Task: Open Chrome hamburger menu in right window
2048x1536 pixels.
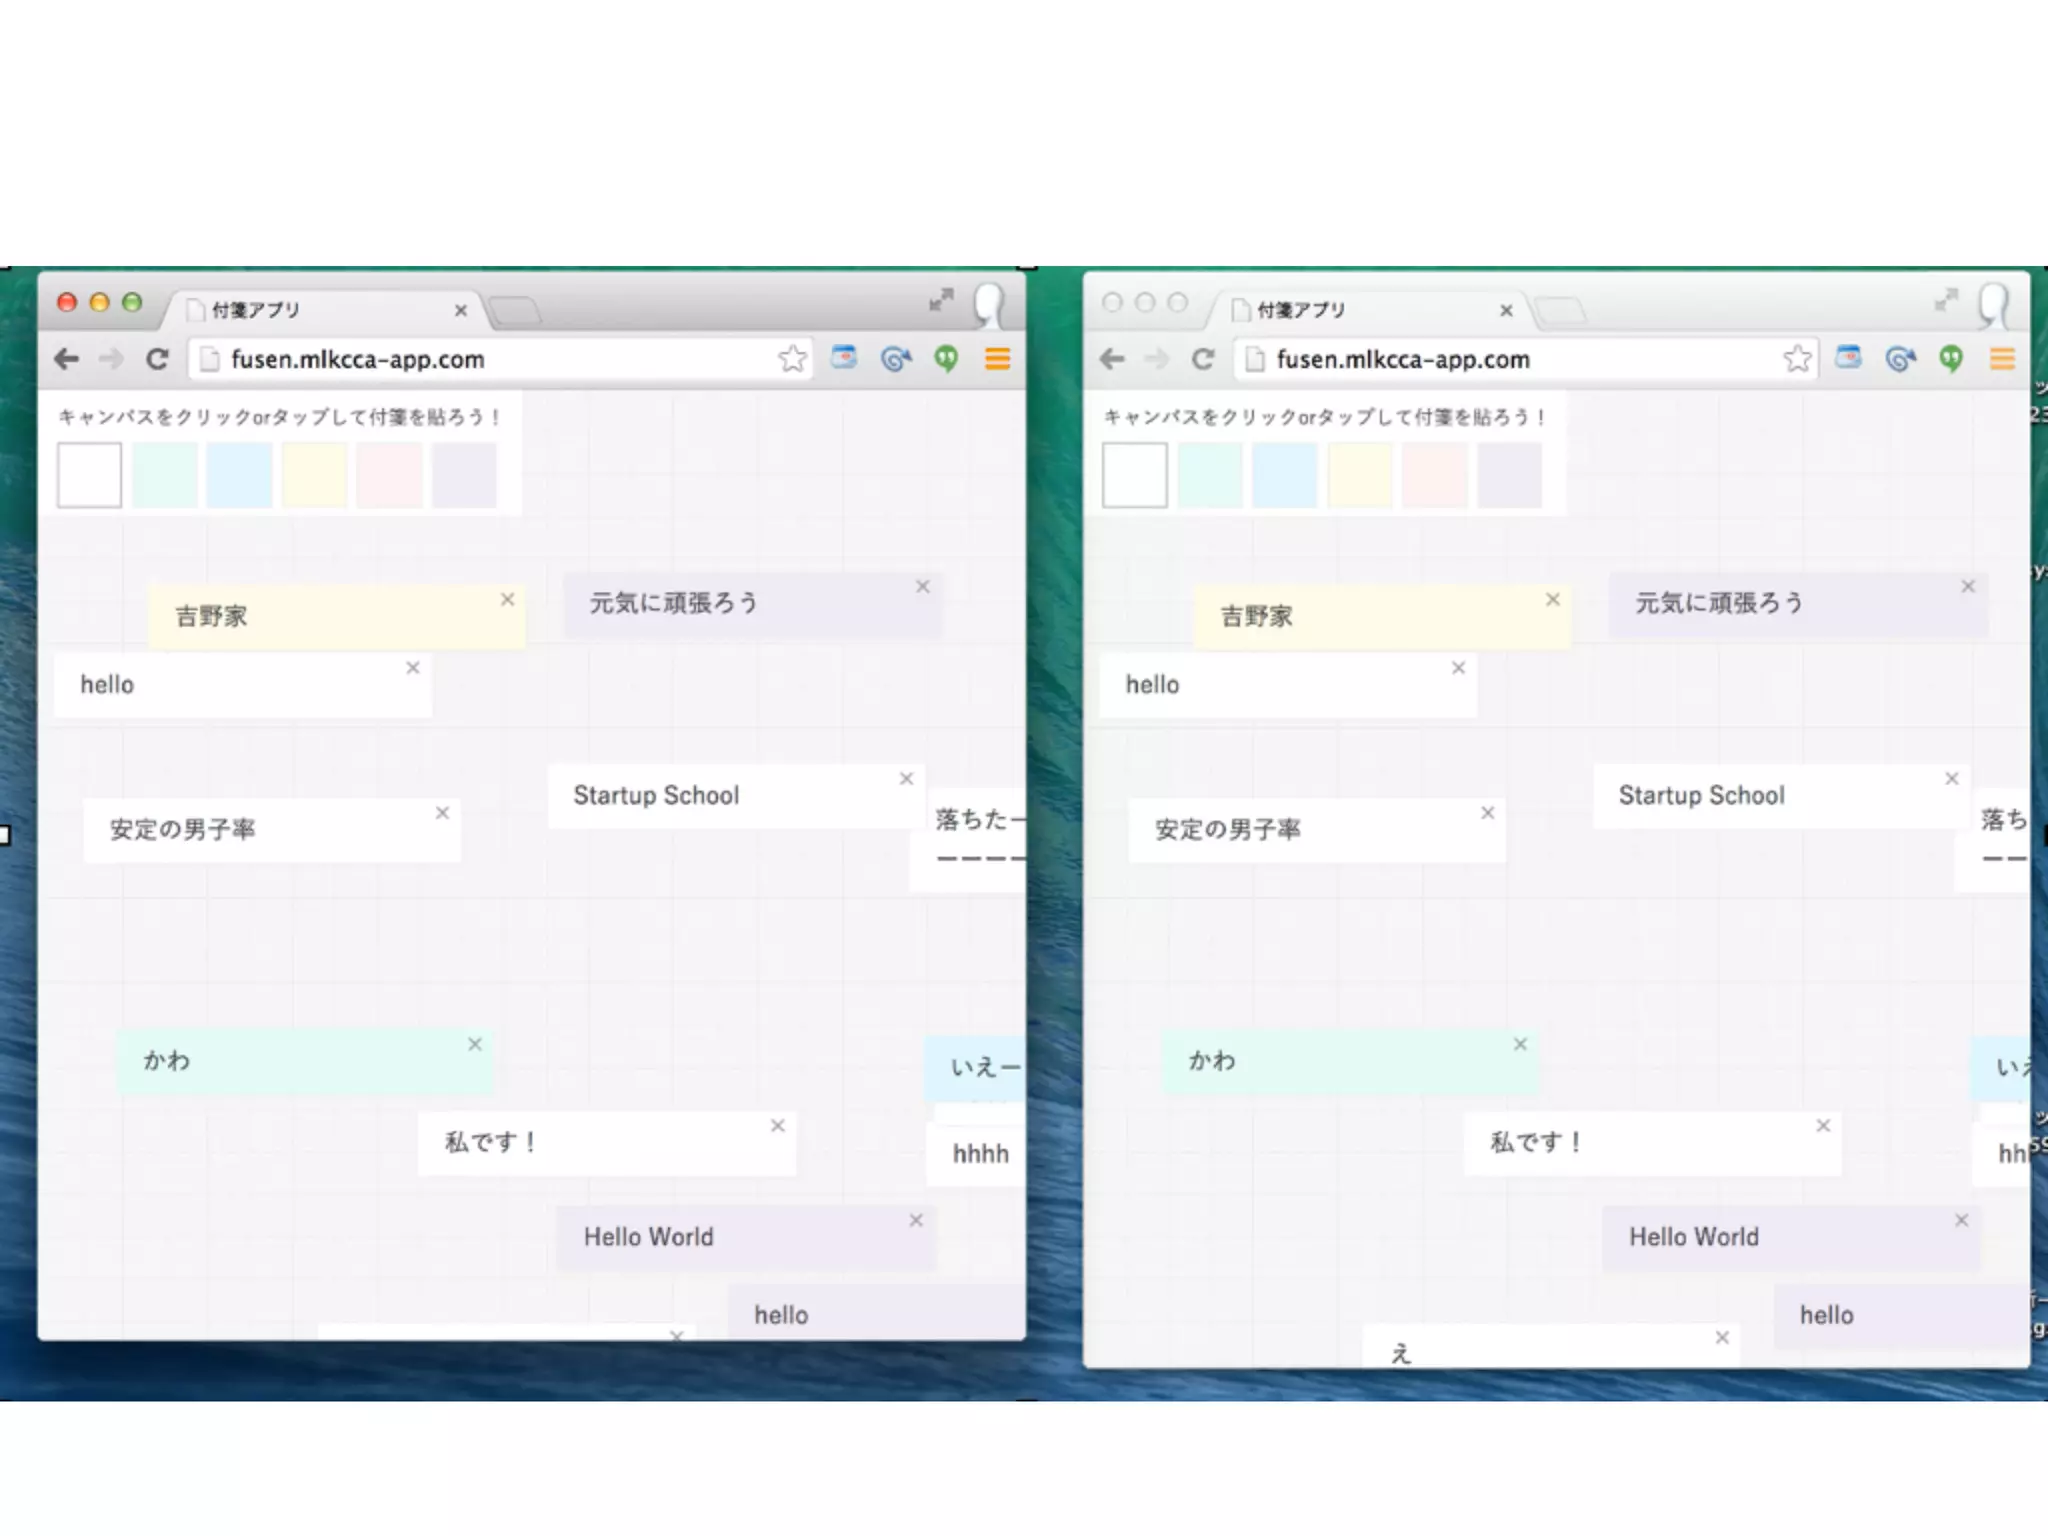Action: click(x=2002, y=359)
